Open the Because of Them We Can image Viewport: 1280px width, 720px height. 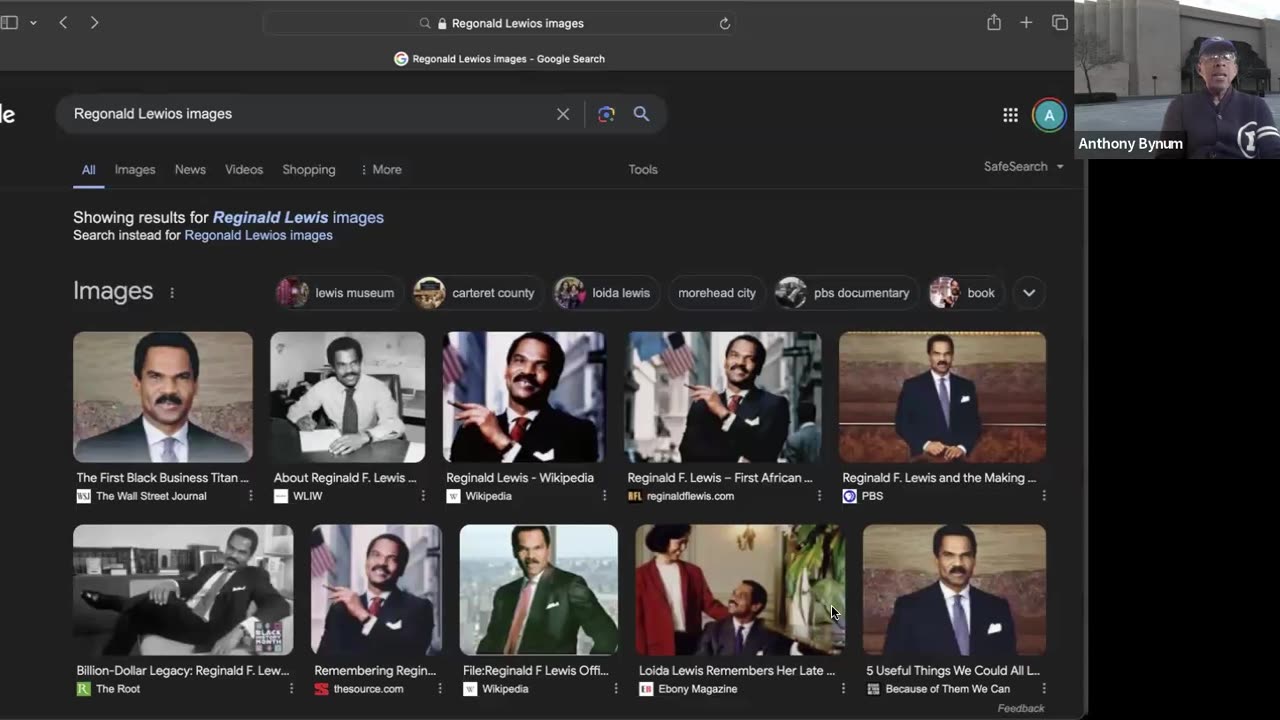[954, 590]
